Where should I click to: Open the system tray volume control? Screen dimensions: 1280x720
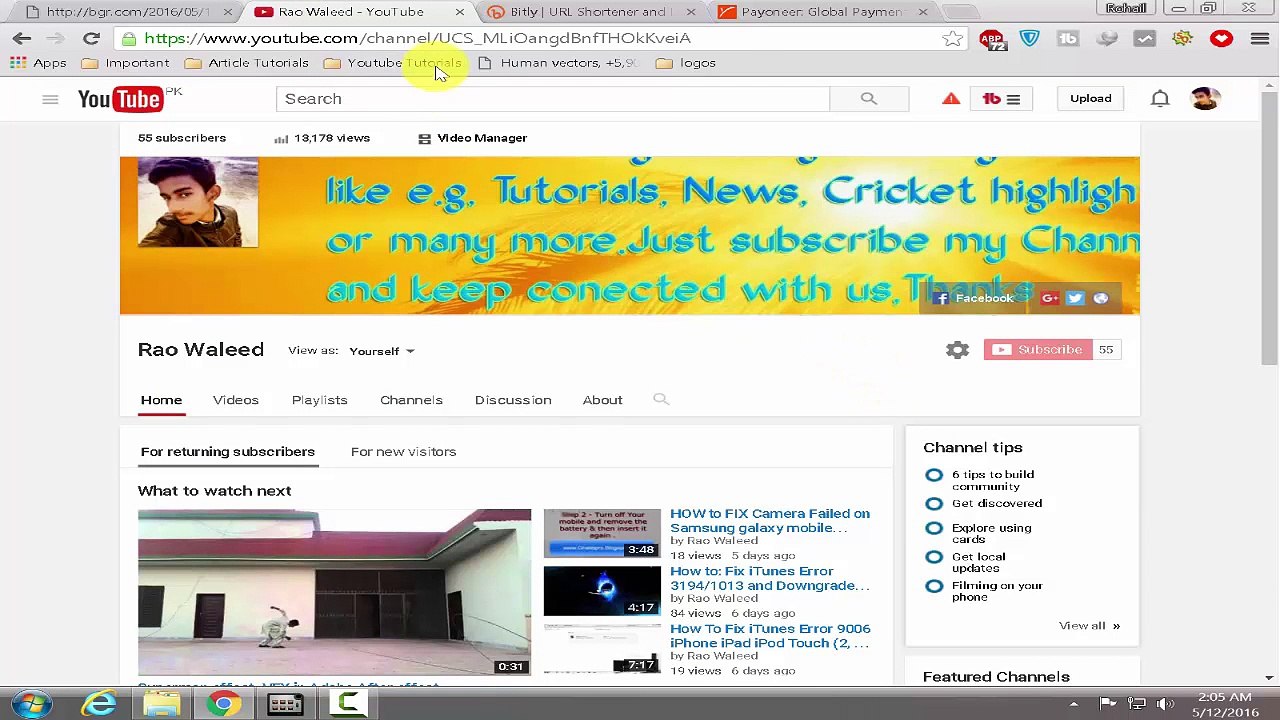pyautogui.click(x=1165, y=704)
